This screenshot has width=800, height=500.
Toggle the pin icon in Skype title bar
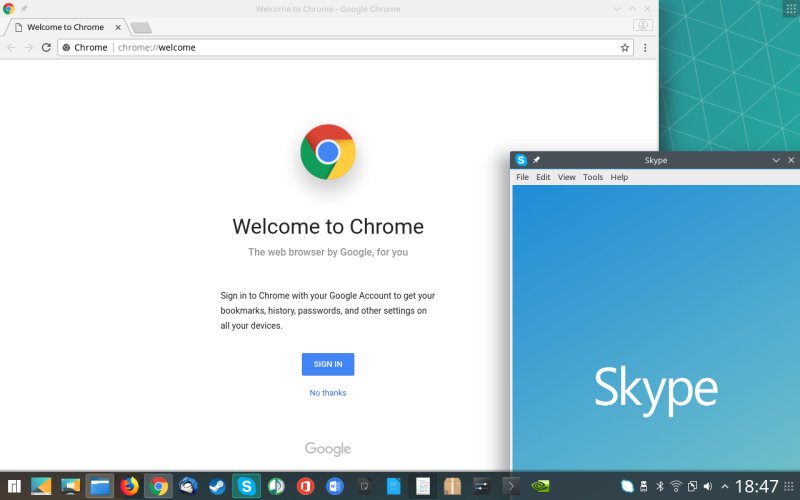pos(536,160)
